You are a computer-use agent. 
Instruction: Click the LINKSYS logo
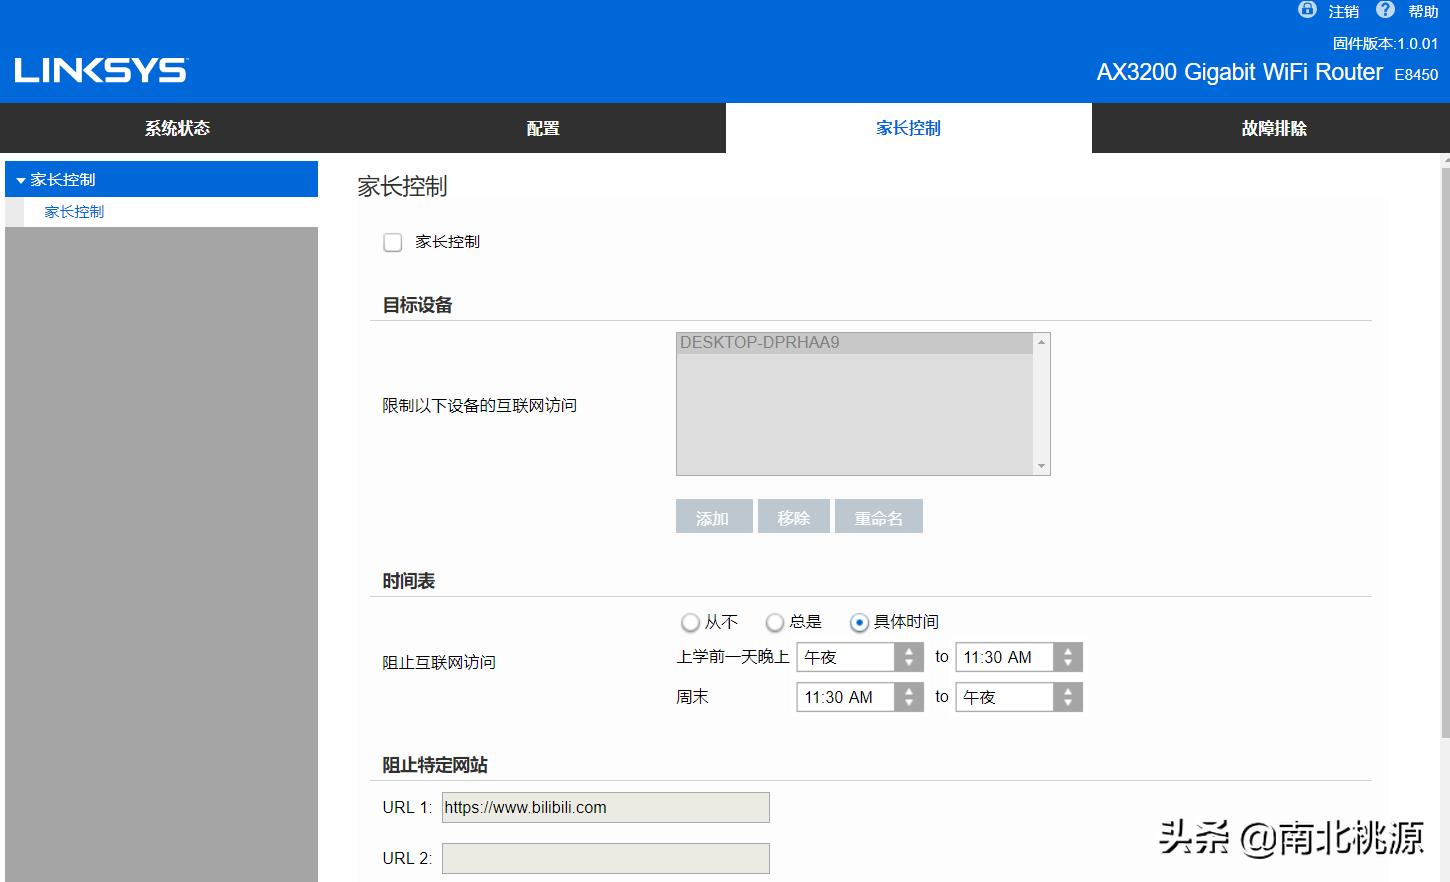tap(98, 68)
